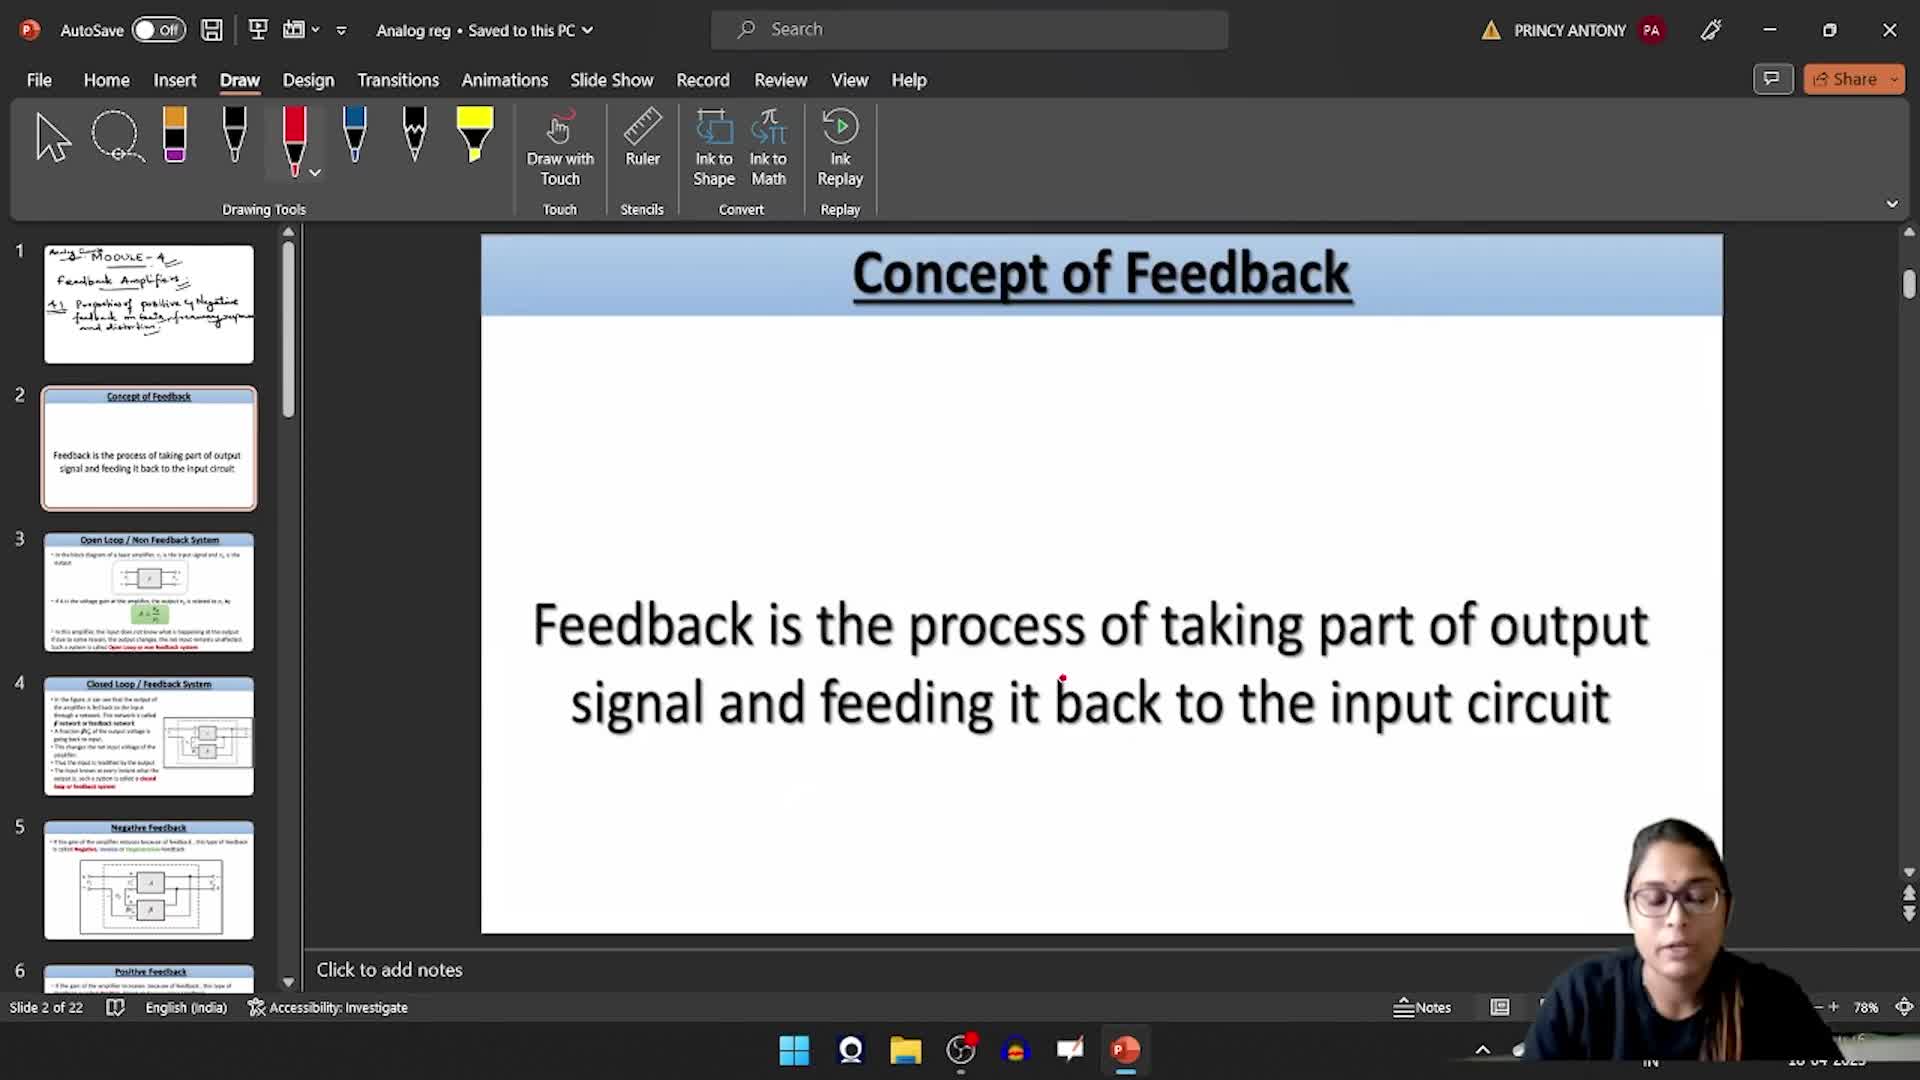Toggle Draw with Touch mode
This screenshot has width=1920, height=1080.
click(560, 148)
